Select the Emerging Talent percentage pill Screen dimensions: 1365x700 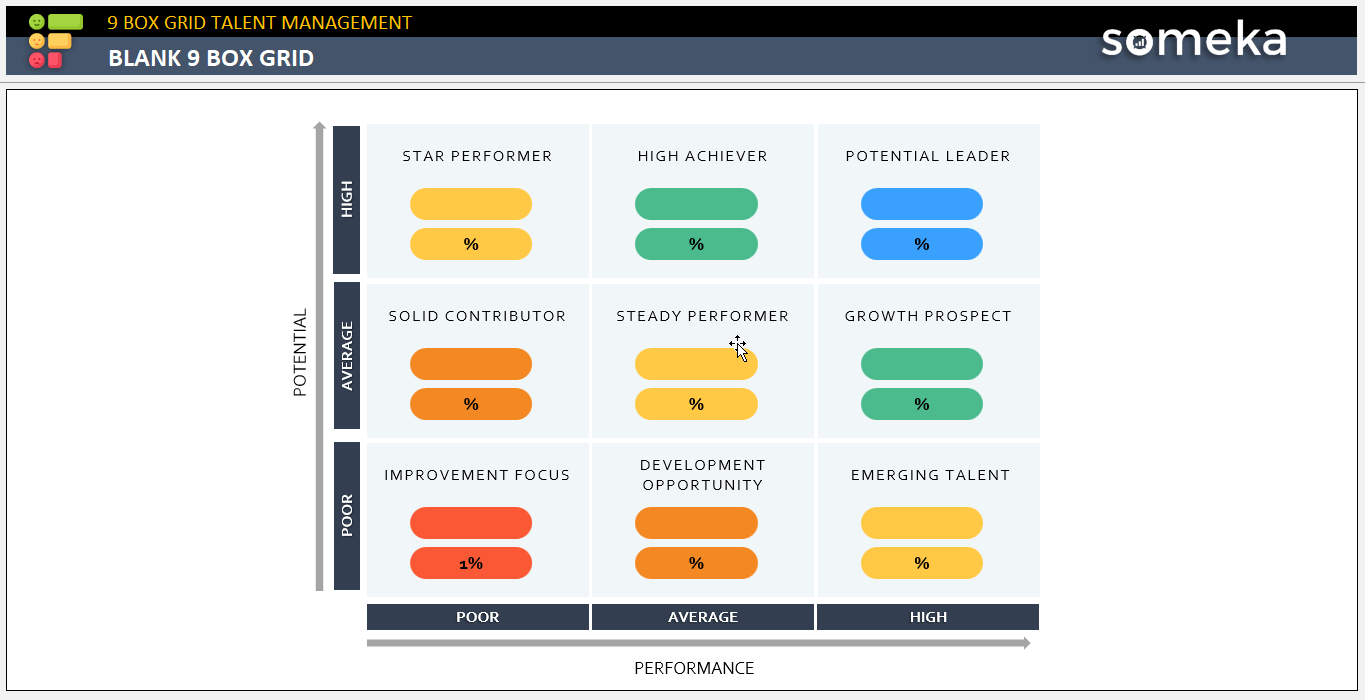[x=921, y=563]
